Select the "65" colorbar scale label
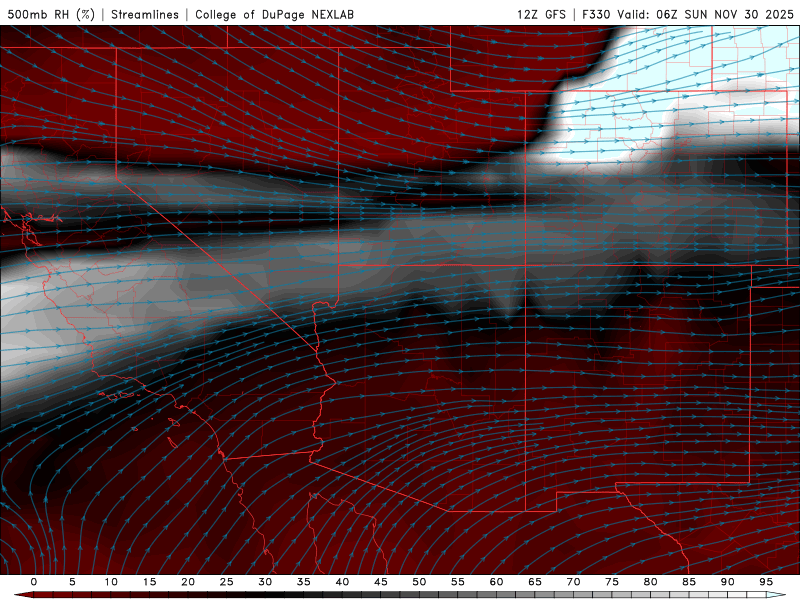800x600 pixels. 535,582
